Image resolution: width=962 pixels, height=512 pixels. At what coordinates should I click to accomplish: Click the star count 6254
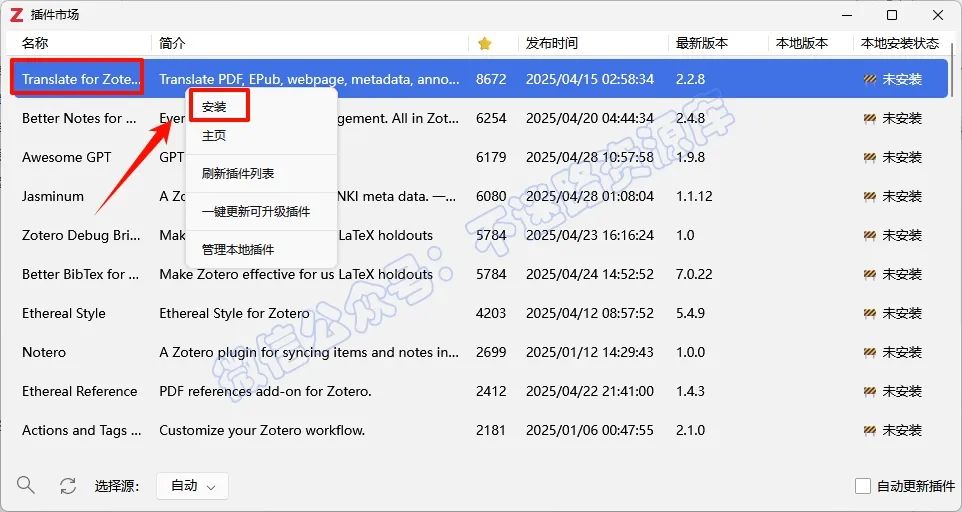pos(491,118)
